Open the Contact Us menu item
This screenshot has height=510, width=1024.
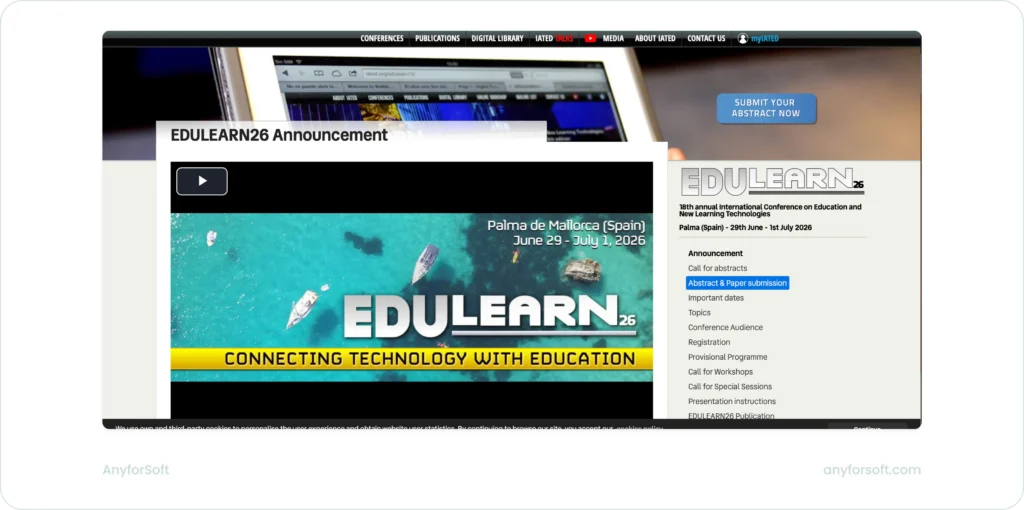click(706, 39)
